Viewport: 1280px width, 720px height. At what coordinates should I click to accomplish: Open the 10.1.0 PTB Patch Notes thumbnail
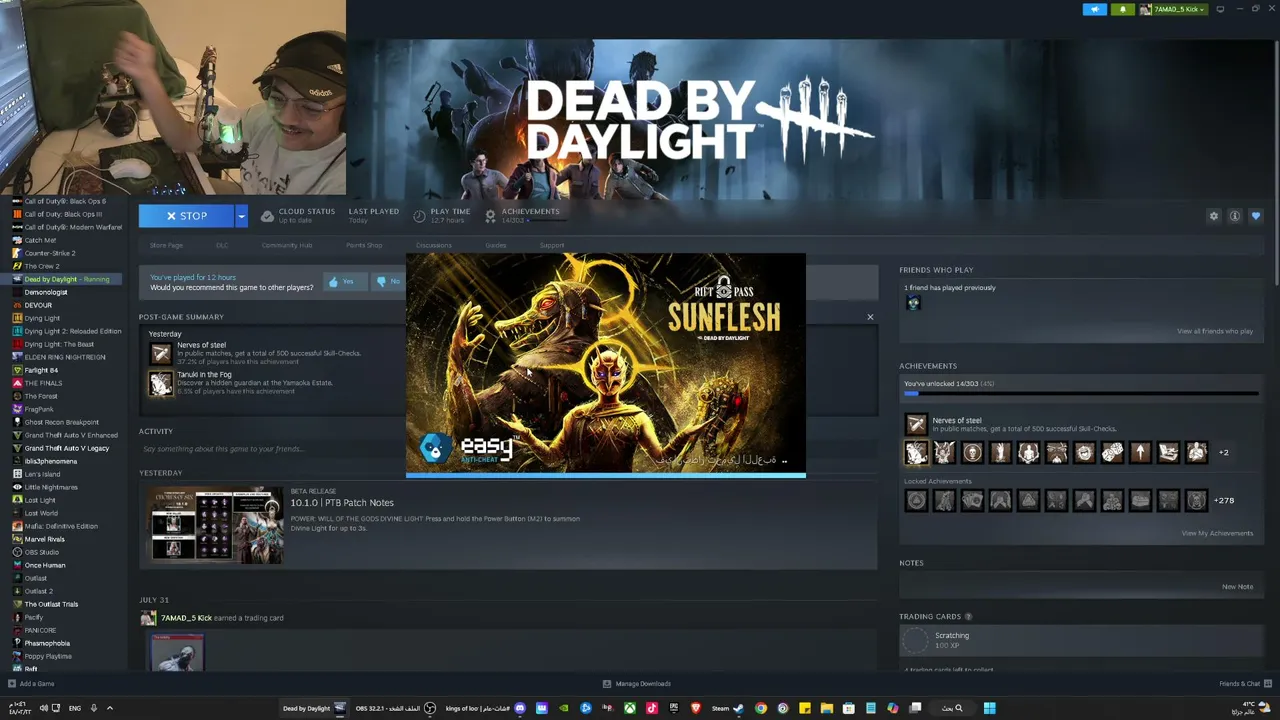point(217,525)
